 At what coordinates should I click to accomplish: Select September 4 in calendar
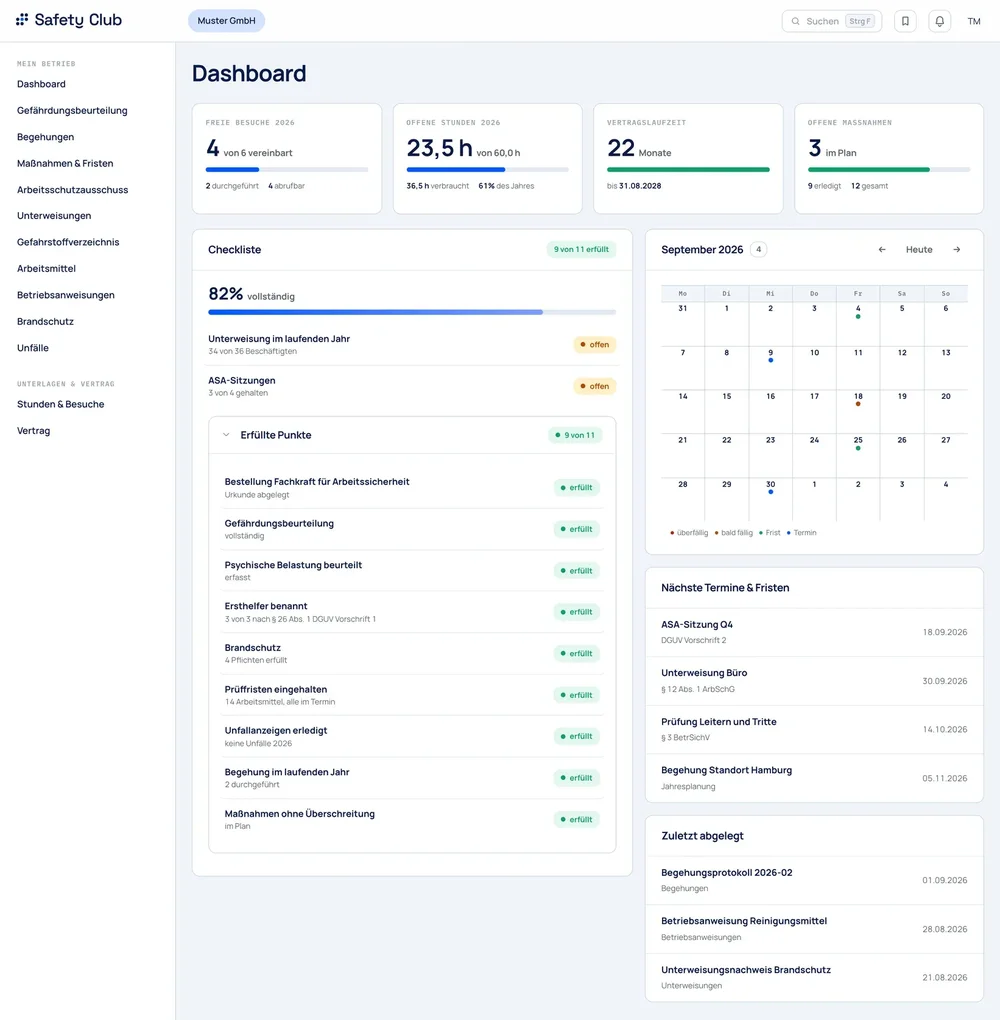(858, 324)
